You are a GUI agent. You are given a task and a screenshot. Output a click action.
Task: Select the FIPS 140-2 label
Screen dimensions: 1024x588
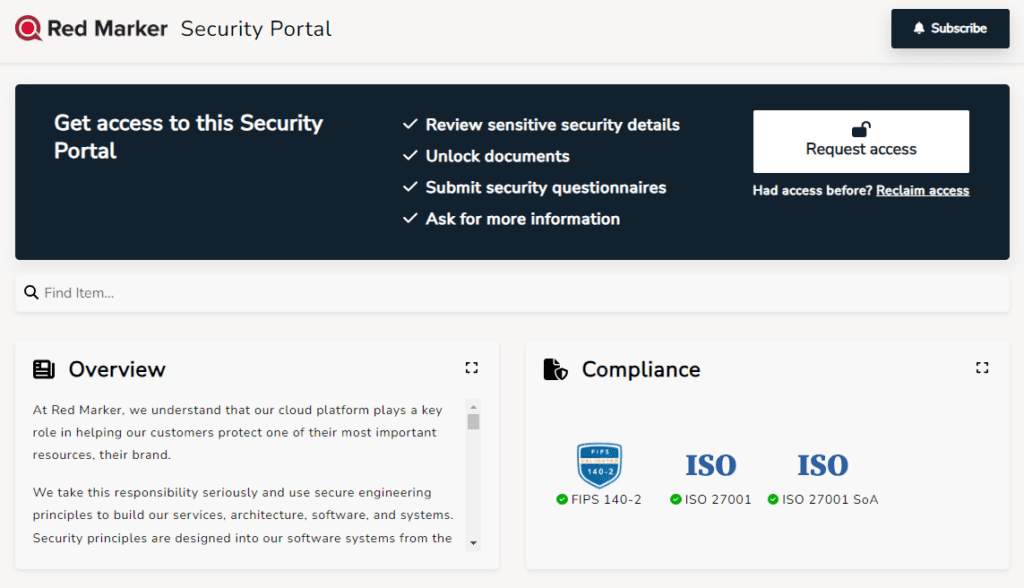[606, 500]
